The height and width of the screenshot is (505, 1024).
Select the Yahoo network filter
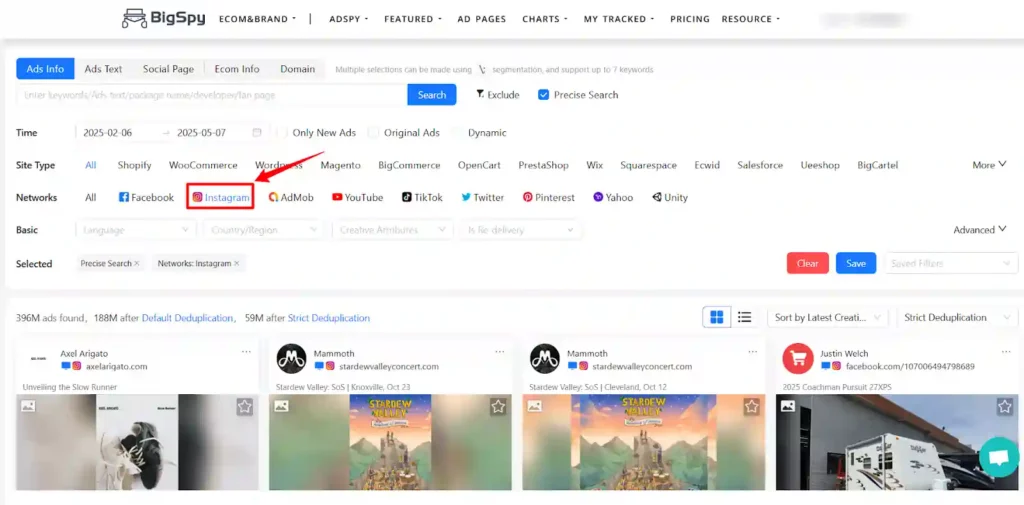613,197
